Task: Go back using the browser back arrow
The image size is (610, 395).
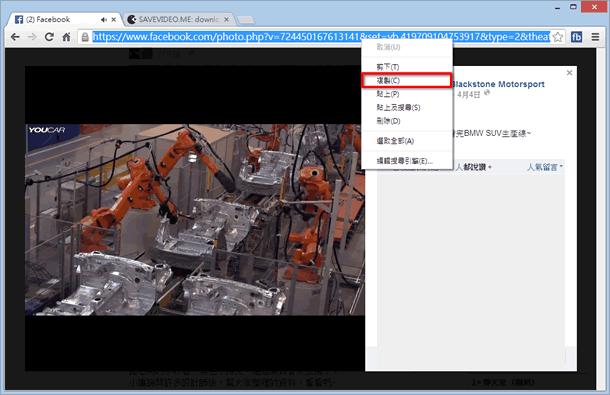Action: (15, 37)
